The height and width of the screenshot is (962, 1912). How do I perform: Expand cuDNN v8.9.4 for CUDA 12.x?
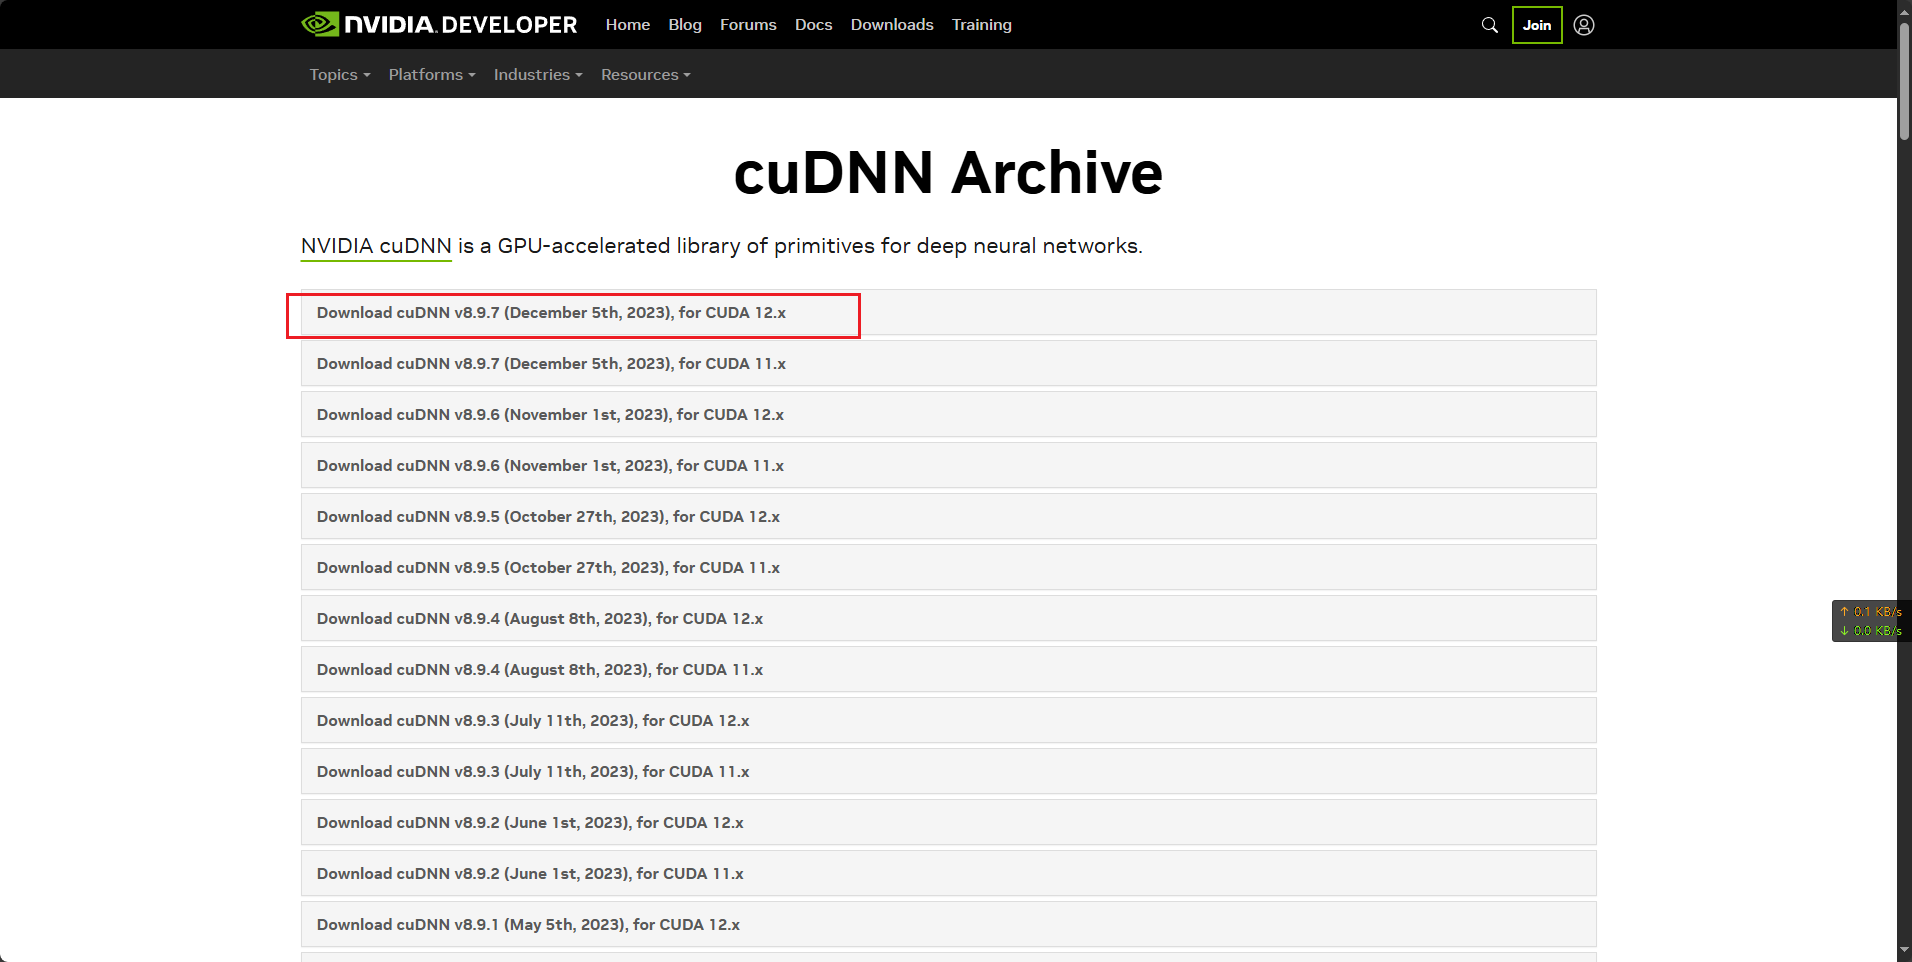click(x=539, y=619)
